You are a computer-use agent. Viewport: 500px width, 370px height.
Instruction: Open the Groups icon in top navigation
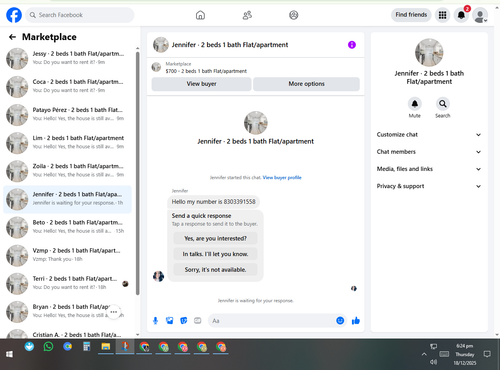point(294,15)
